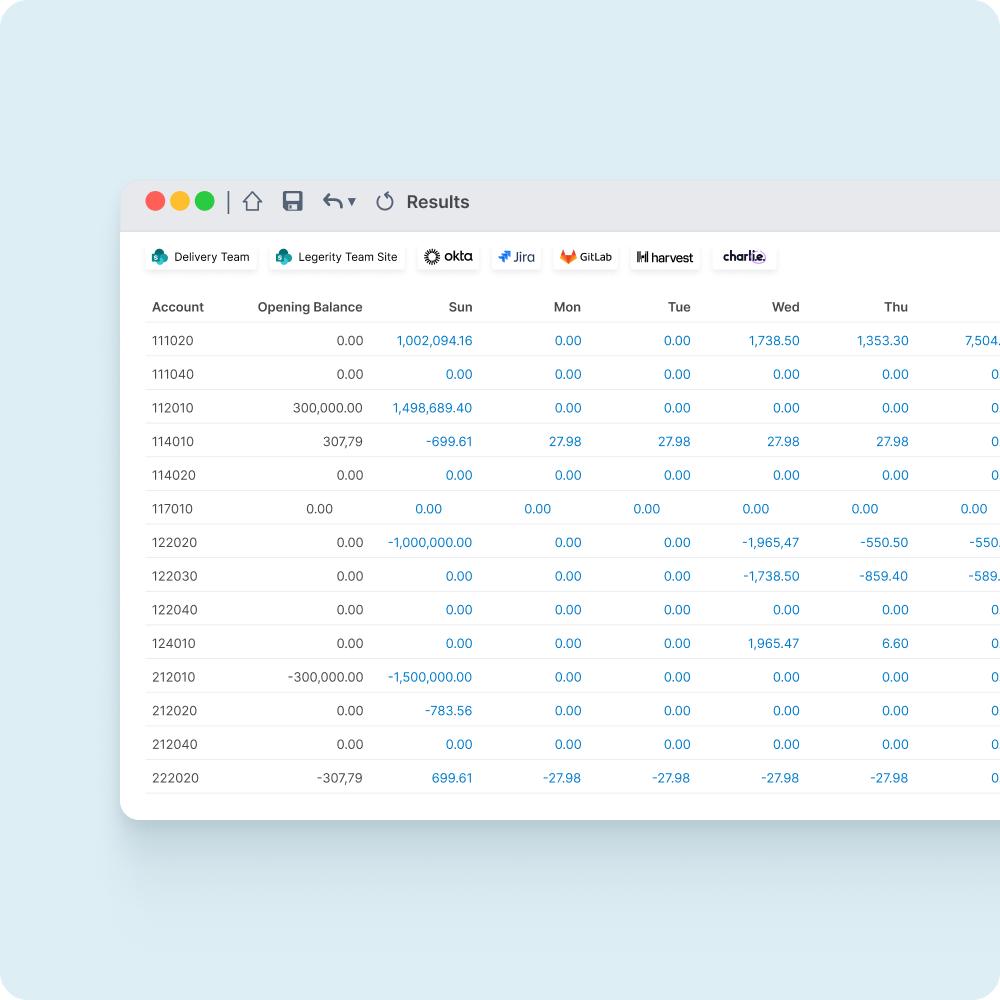The width and height of the screenshot is (1000, 1000).
Task: Click the Home icon in the toolbar
Action: tap(252, 201)
